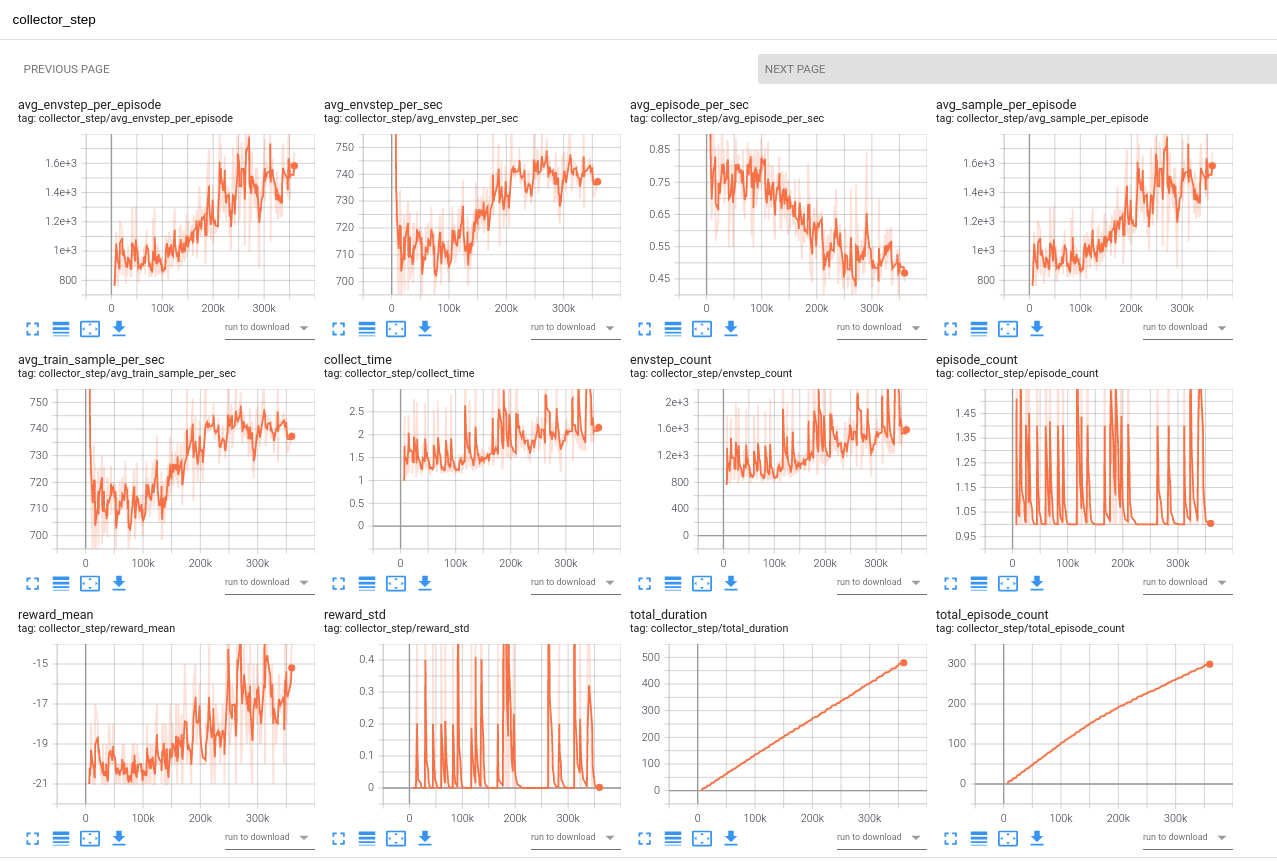Expand the avg_envstep_per_episode chart size
The image size is (1277, 861).
(x=32, y=328)
